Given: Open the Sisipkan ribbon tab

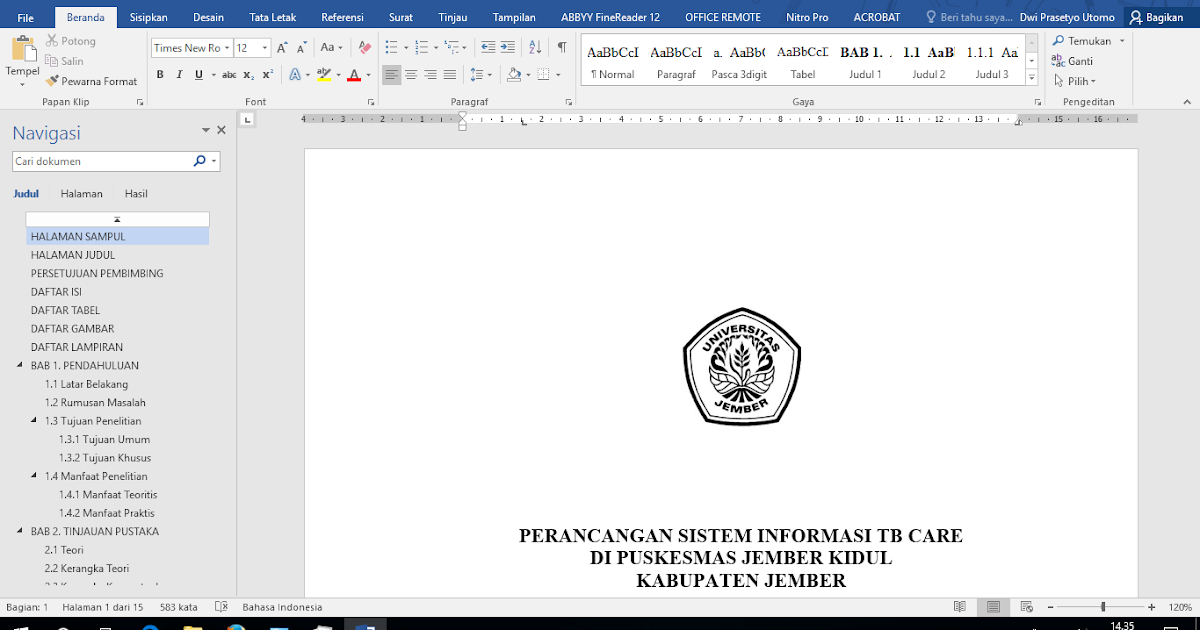Looking at the screenshot, I should (149, 17).
